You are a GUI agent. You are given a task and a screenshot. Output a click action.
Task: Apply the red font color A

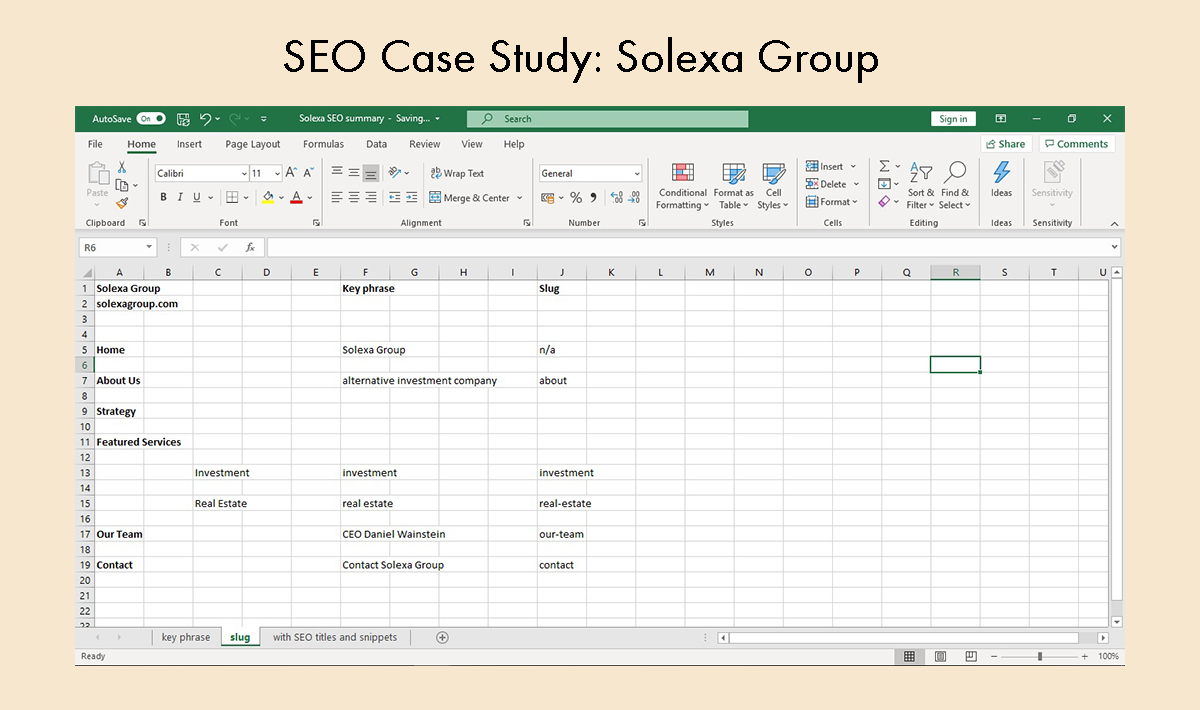coord(297,198)
